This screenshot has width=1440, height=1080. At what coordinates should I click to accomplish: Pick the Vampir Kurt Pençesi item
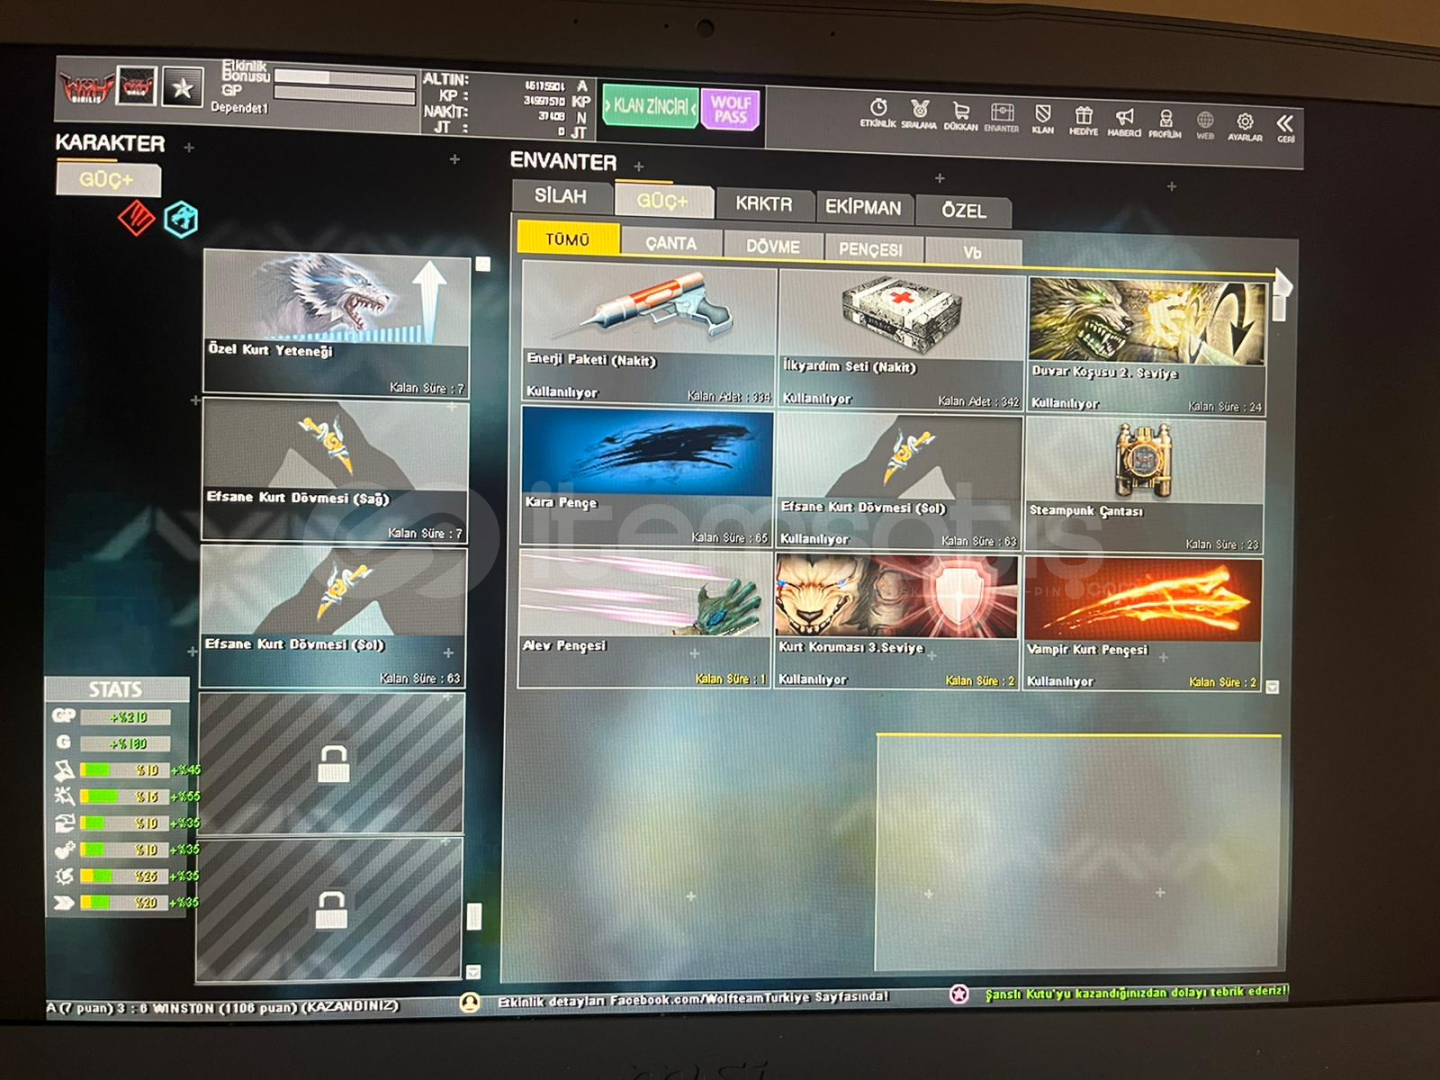tap(1143, 625)
